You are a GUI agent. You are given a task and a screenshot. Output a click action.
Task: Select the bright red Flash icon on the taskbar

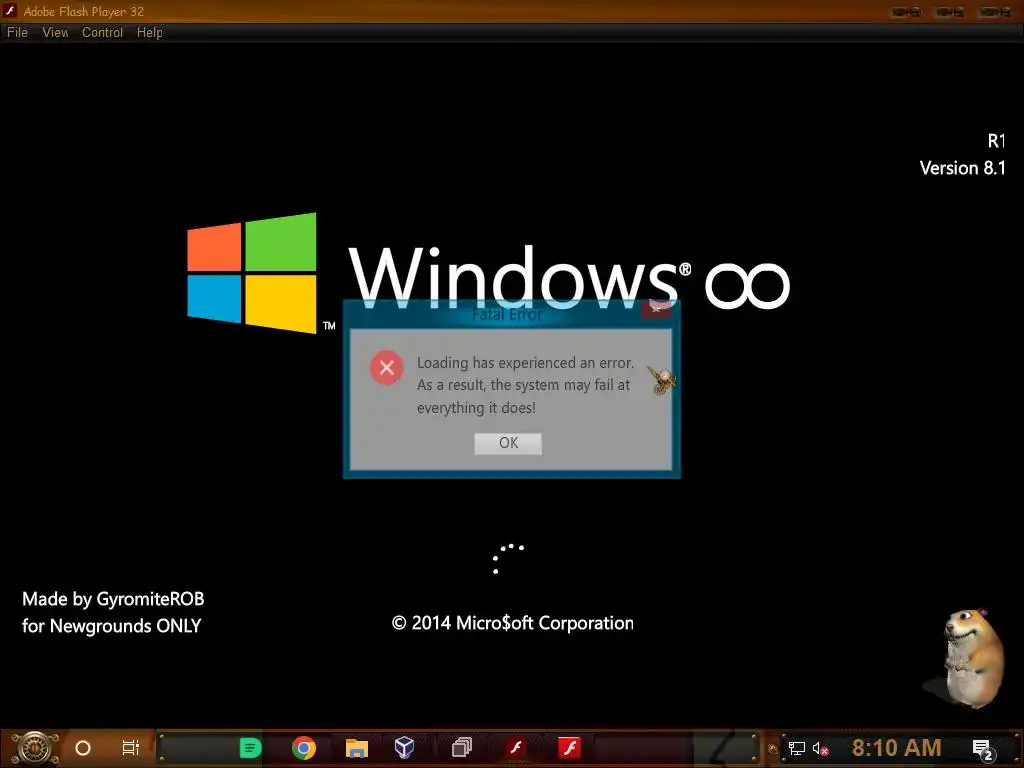tap(569, 747)
